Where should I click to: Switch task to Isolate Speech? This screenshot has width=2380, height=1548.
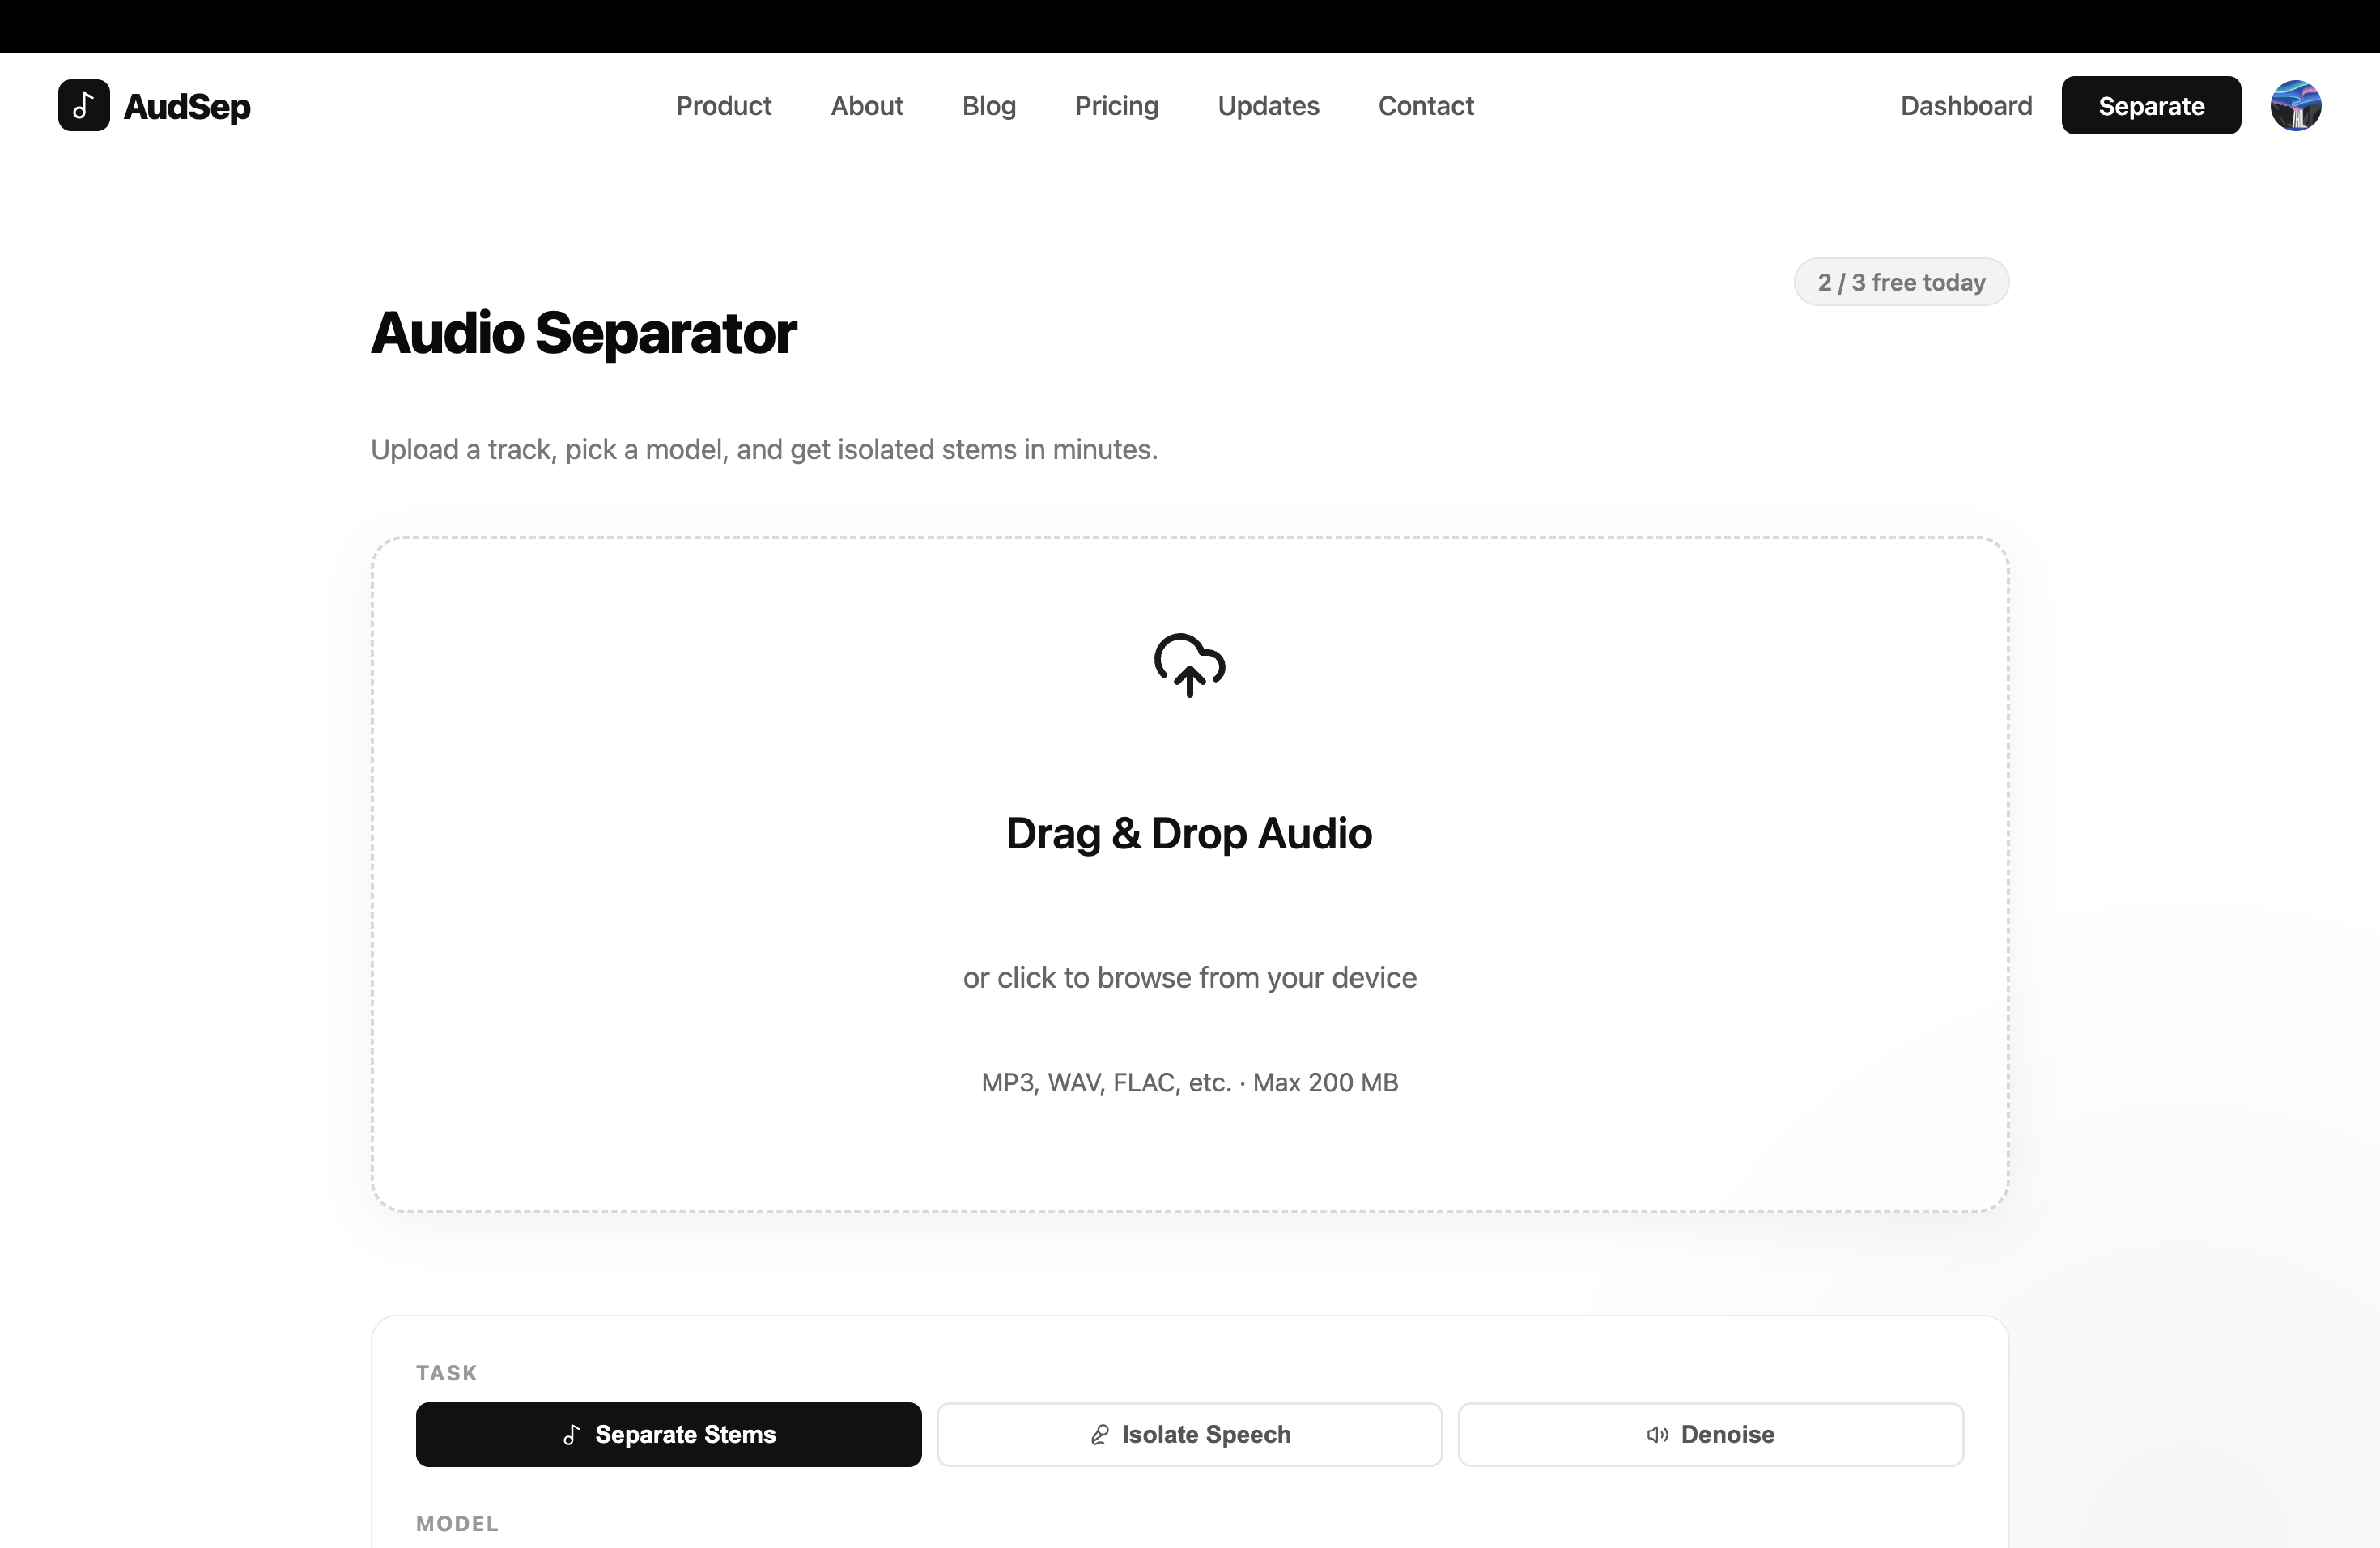[x=1189, y=1434]
